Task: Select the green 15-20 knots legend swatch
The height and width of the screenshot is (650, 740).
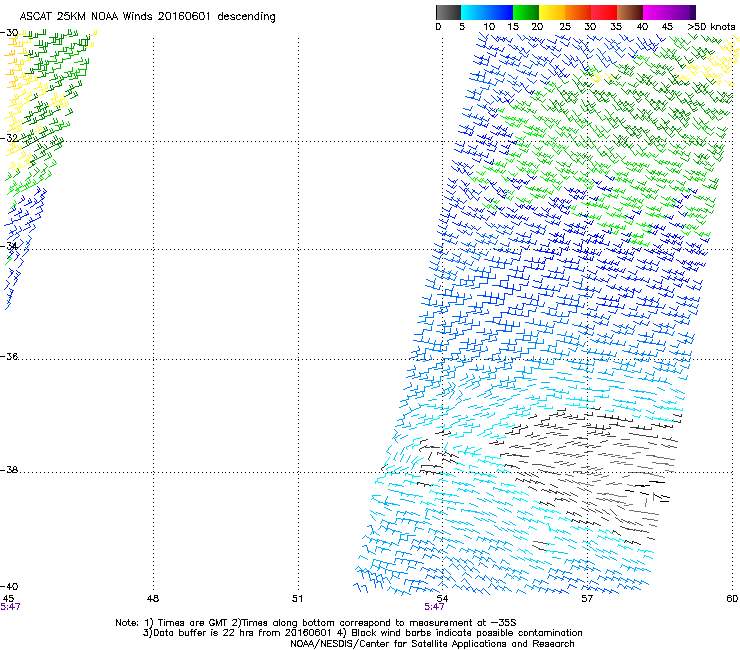Action: (526, 12)
